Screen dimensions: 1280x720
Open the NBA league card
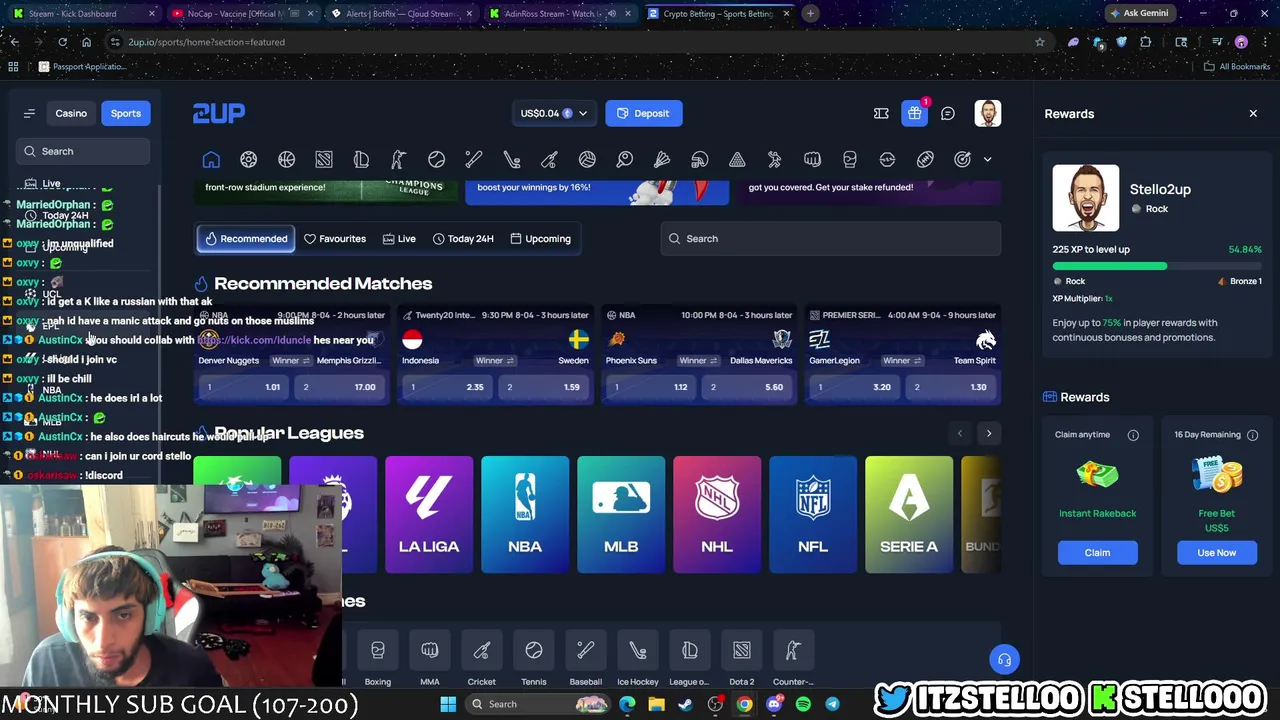(x=525, y=515)
